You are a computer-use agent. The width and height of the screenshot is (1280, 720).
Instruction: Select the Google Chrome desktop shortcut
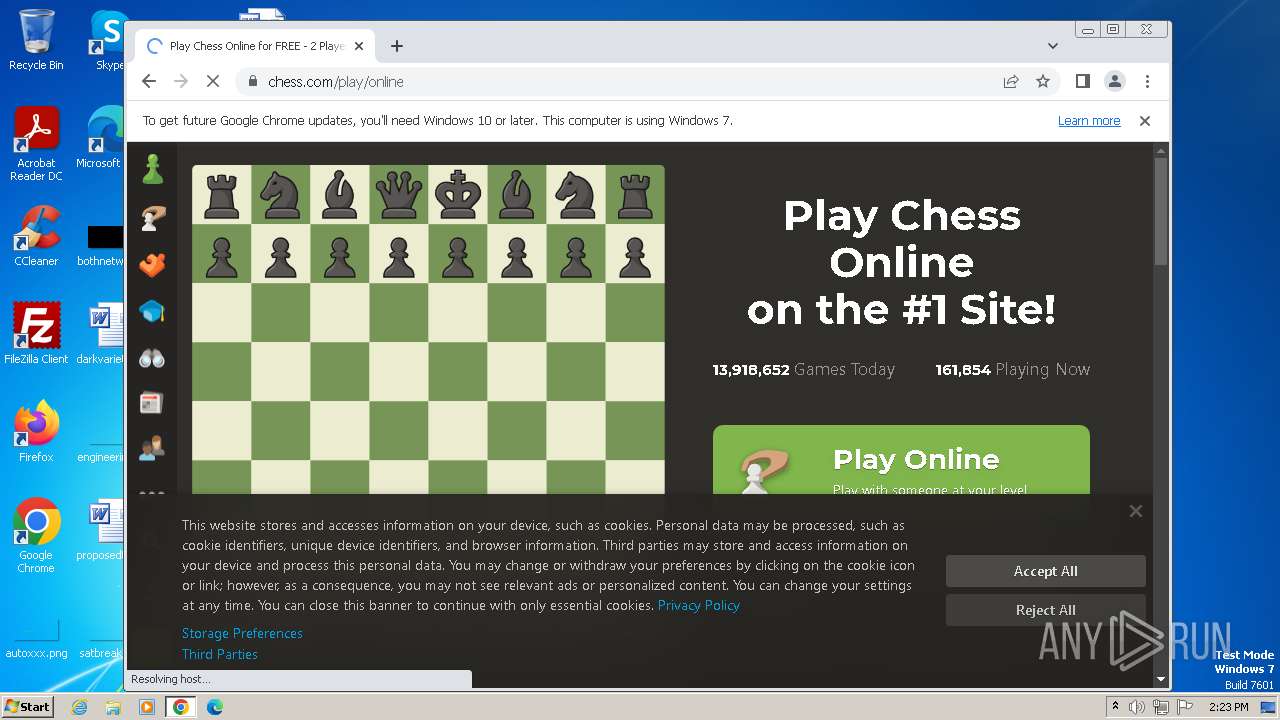pos(36,535)
